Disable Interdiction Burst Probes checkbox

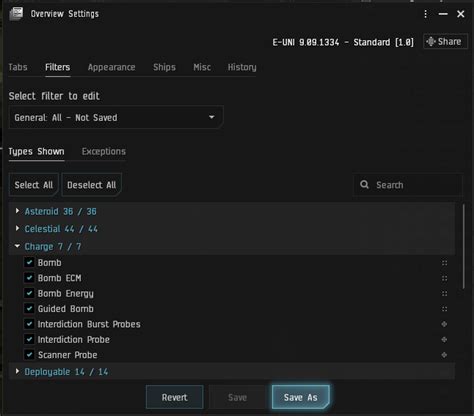pos(29,324)
